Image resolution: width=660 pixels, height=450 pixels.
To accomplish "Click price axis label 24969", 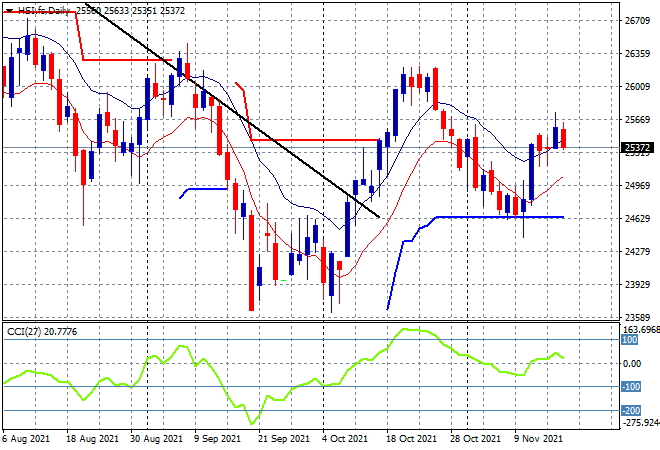I will pos(637,185).
